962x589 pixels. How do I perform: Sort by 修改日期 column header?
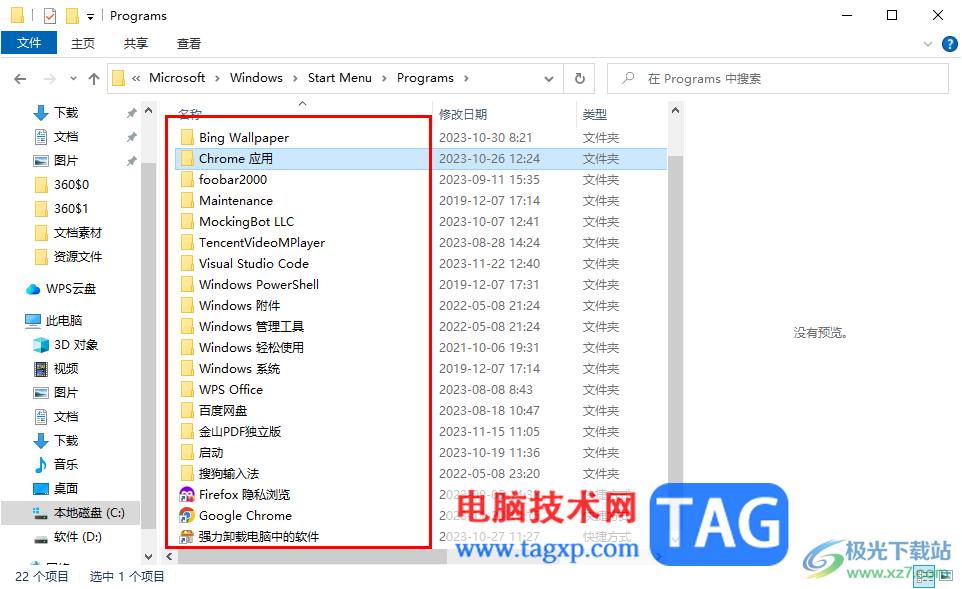point(463,115)
